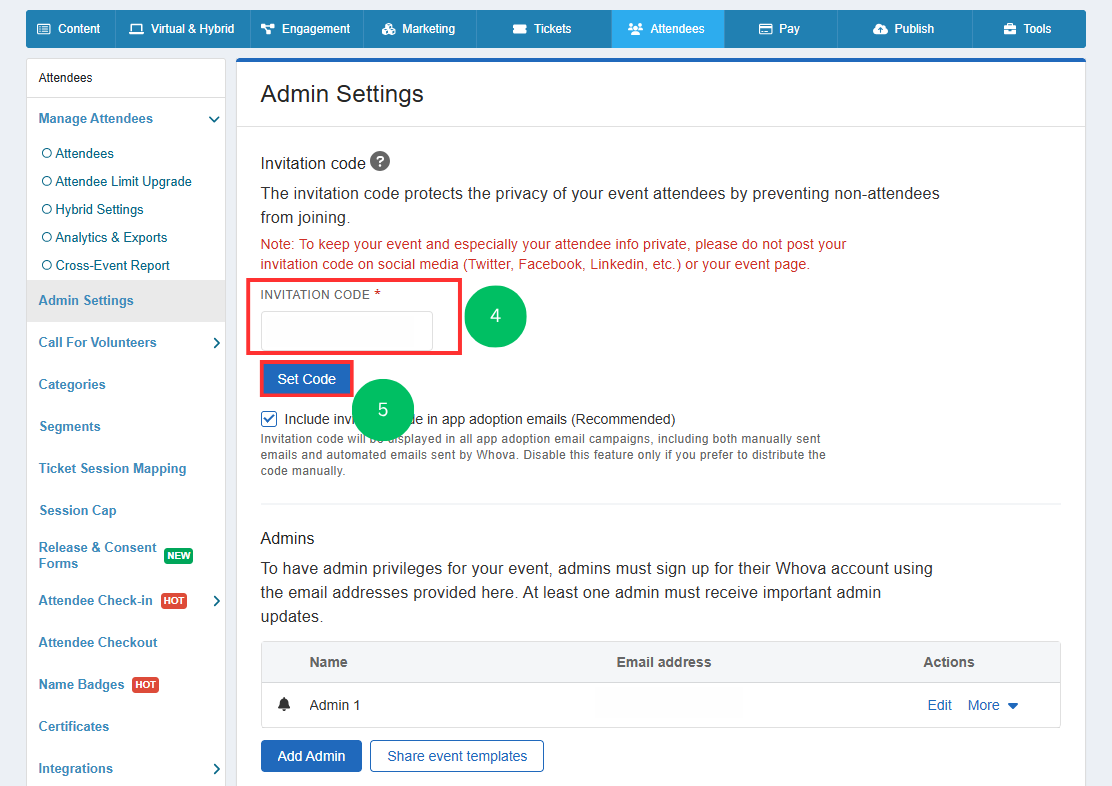Click the Content tab list icon
Viewport: 1112px width, 786px height.
click(44, 29)
